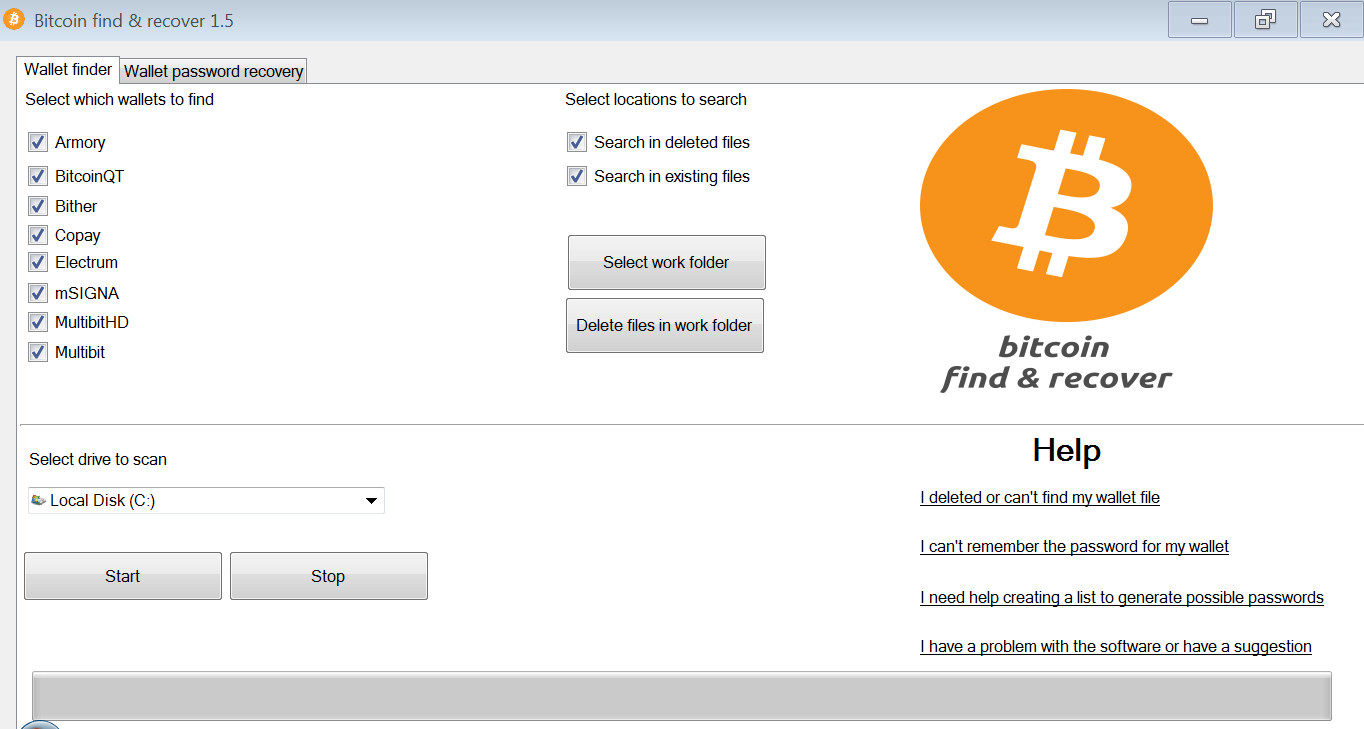This screenshot has height=729, width=1364.
Task: Click the 'bitcoin find & recover' logo text
Action: coord(1056,363)
